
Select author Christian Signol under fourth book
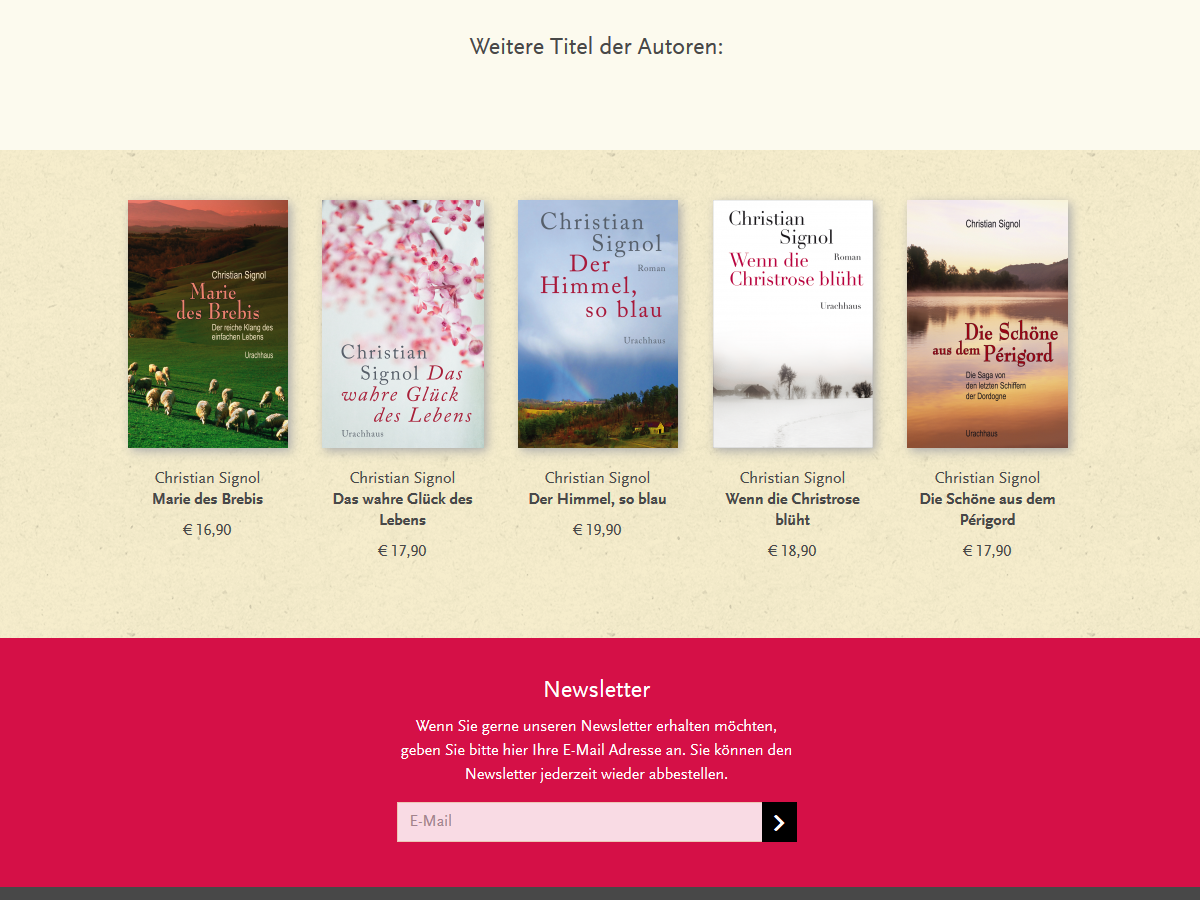(793, 478)
